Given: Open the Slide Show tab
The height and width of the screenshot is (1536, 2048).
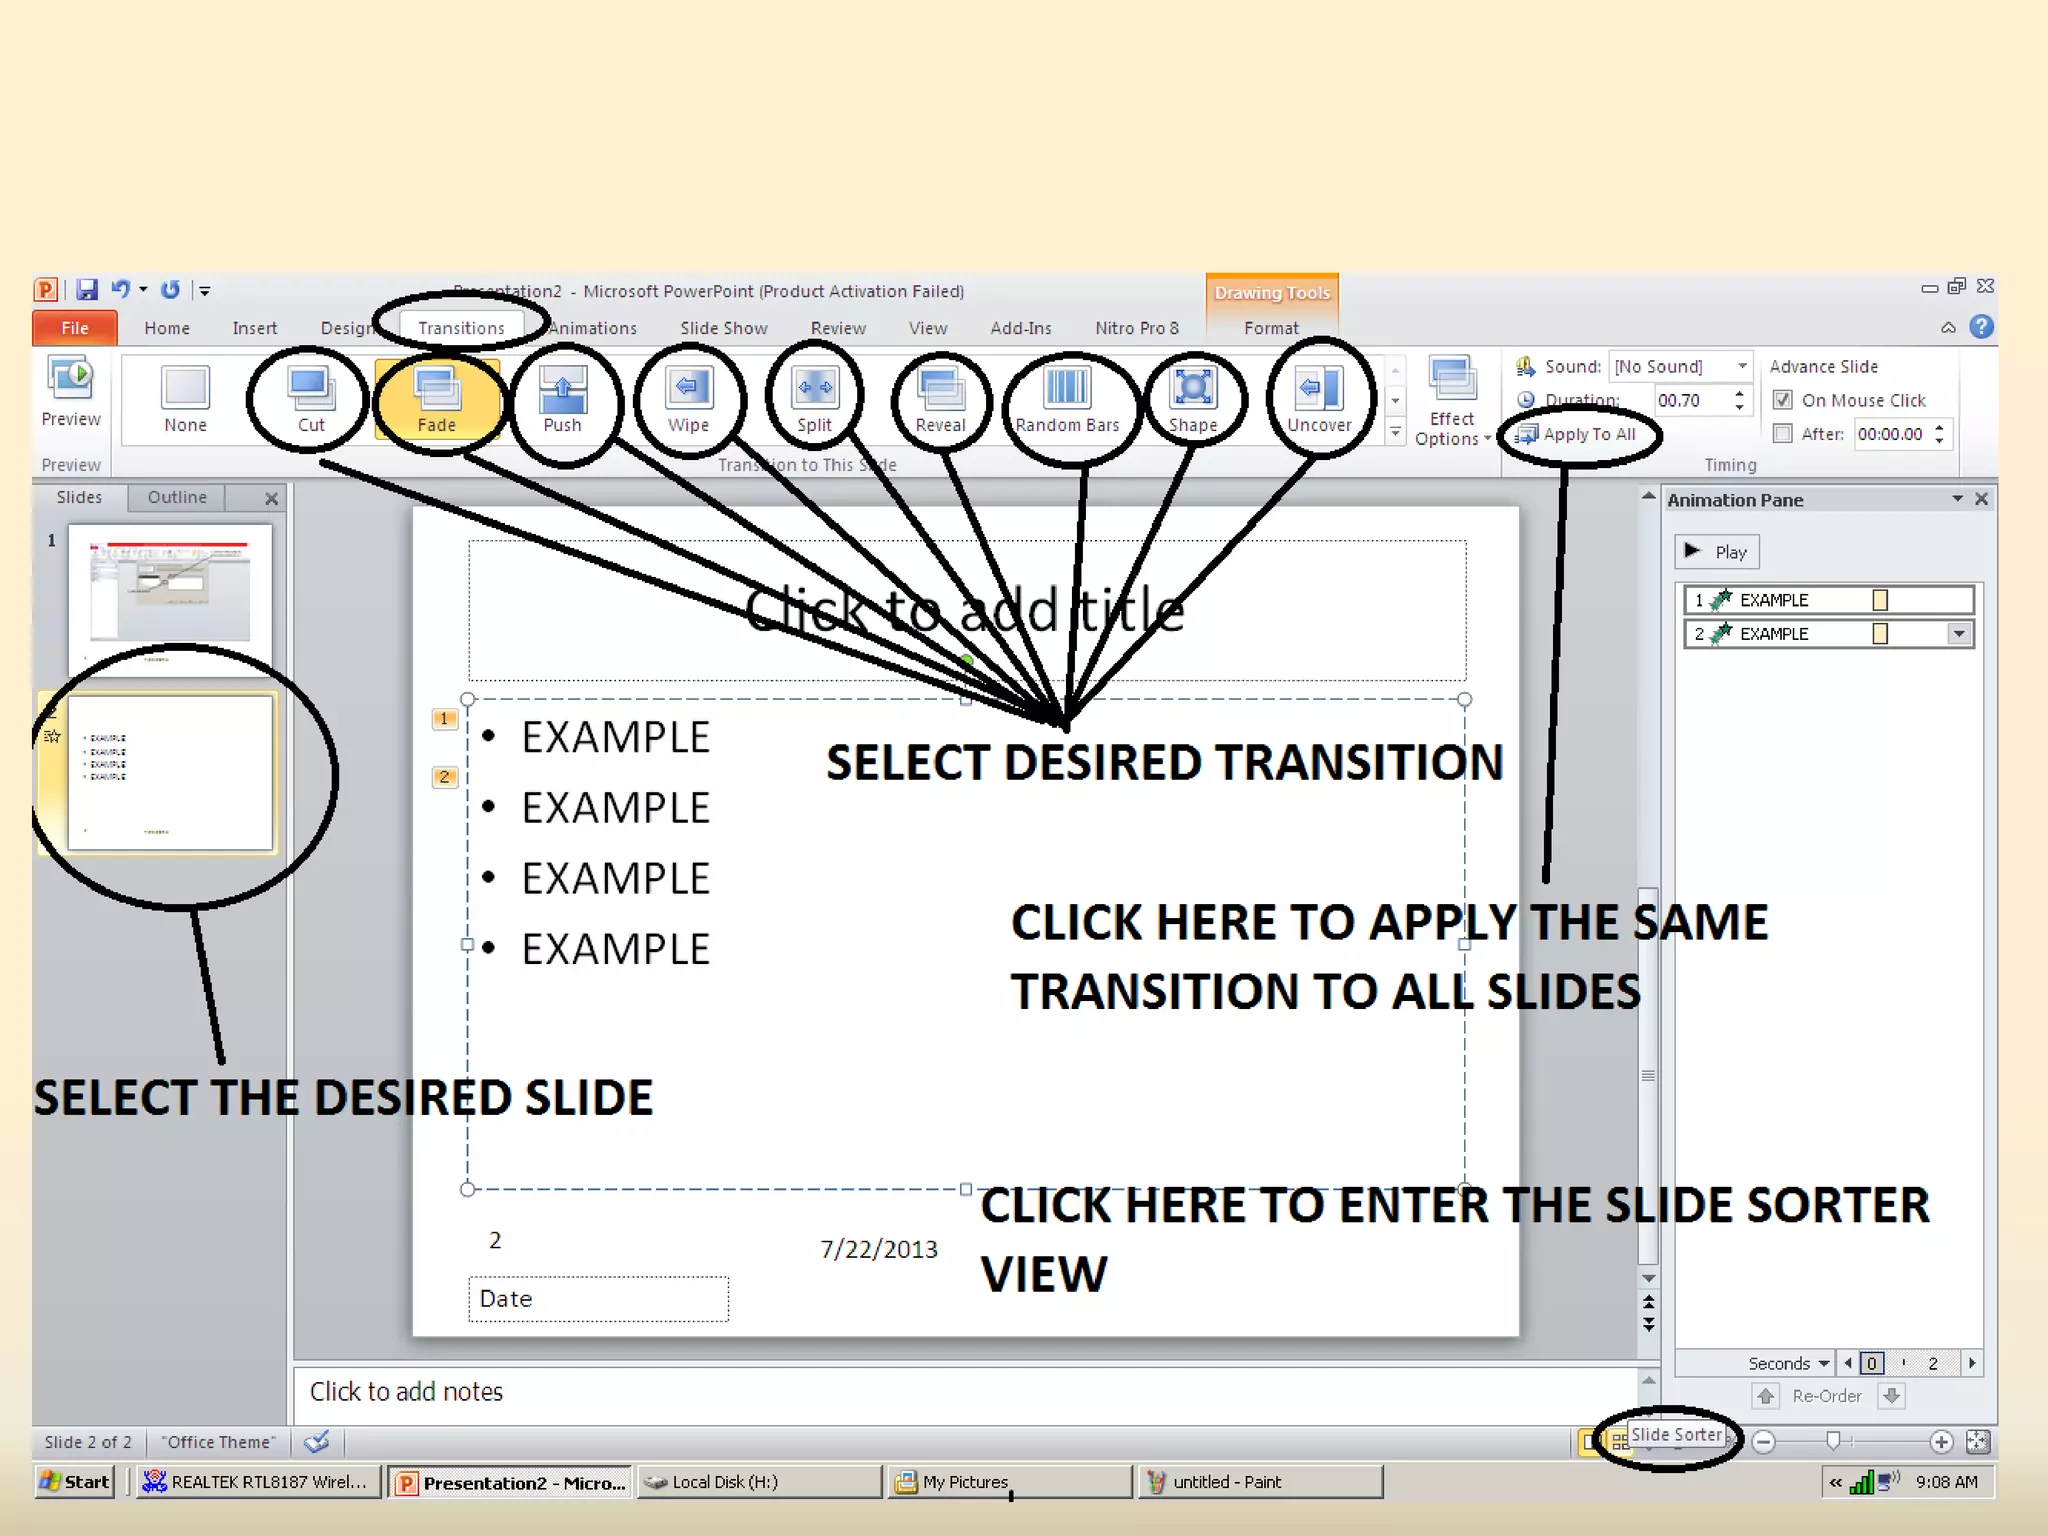Looking at the screenshot, I should [723, 328].
